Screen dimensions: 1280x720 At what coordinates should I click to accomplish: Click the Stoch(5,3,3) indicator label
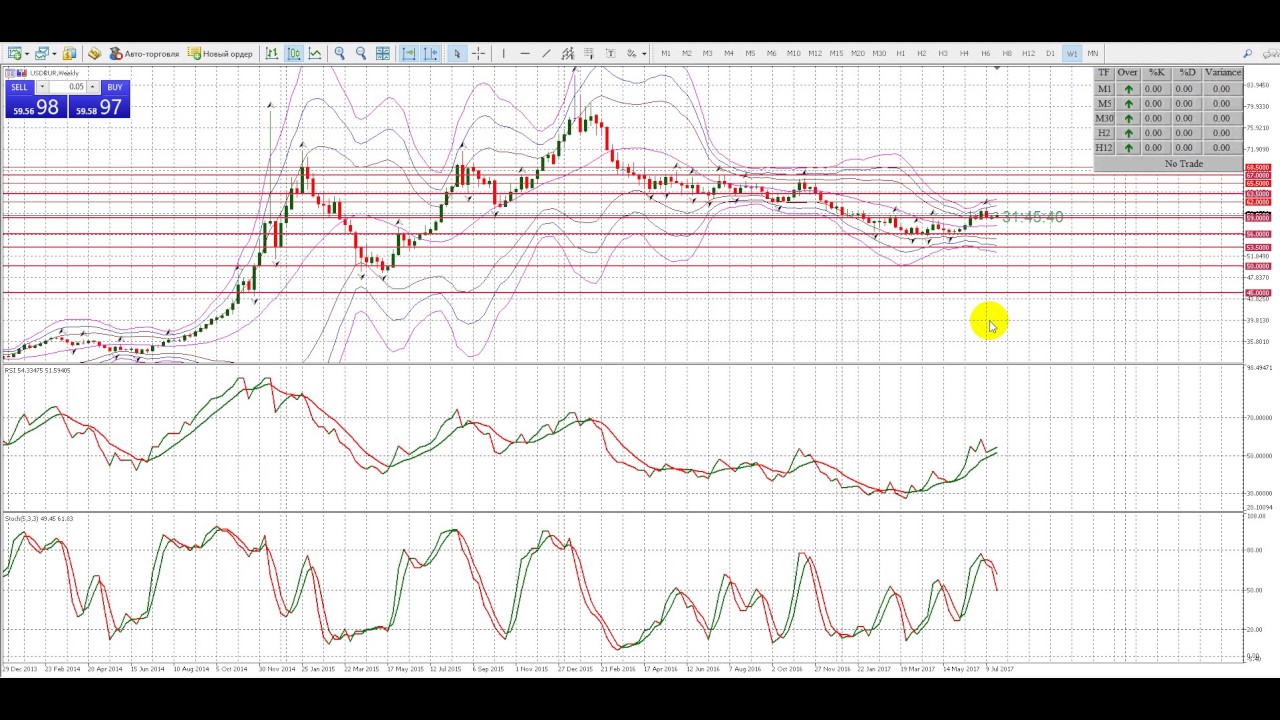[x=39, y=518]
